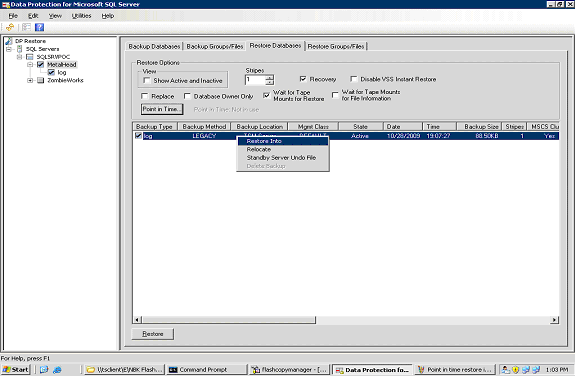
Task: Click the SQL Servers tree icon
Action: pyautogui.click(x=19, y=49)
